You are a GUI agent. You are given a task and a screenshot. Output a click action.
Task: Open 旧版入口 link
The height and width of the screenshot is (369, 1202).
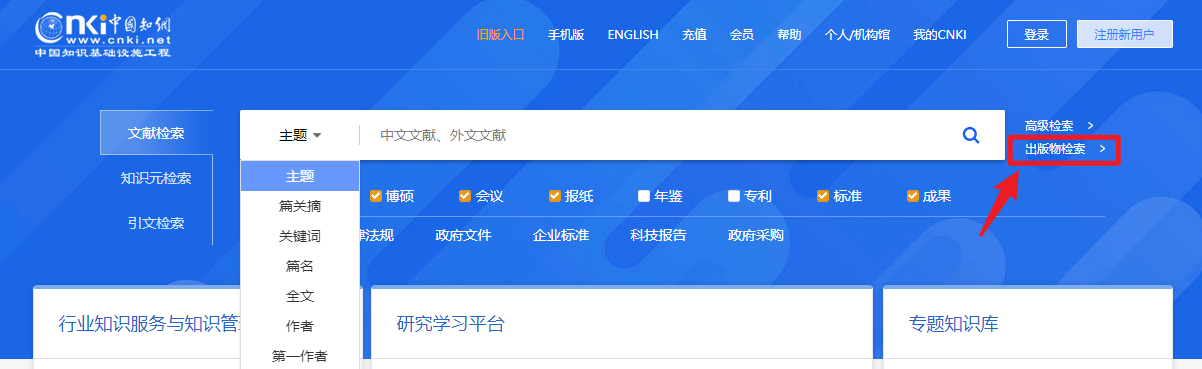coord(500,35)
